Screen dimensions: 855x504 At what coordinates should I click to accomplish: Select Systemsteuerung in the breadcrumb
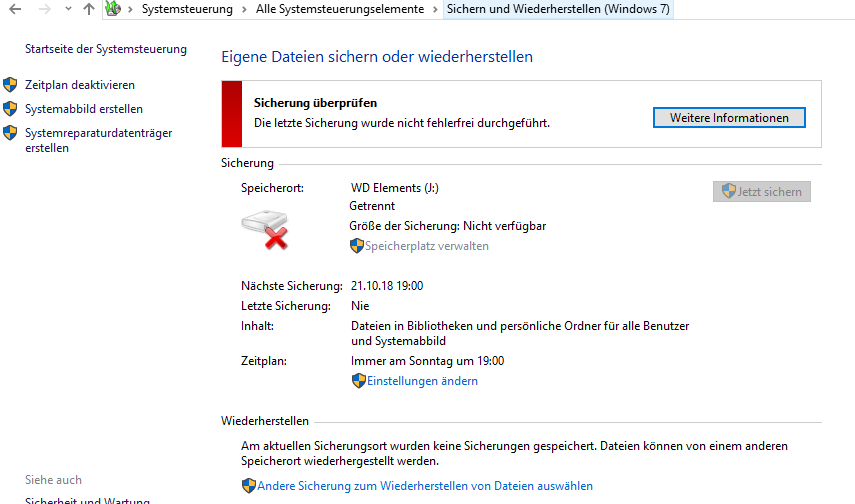point(187,9)
